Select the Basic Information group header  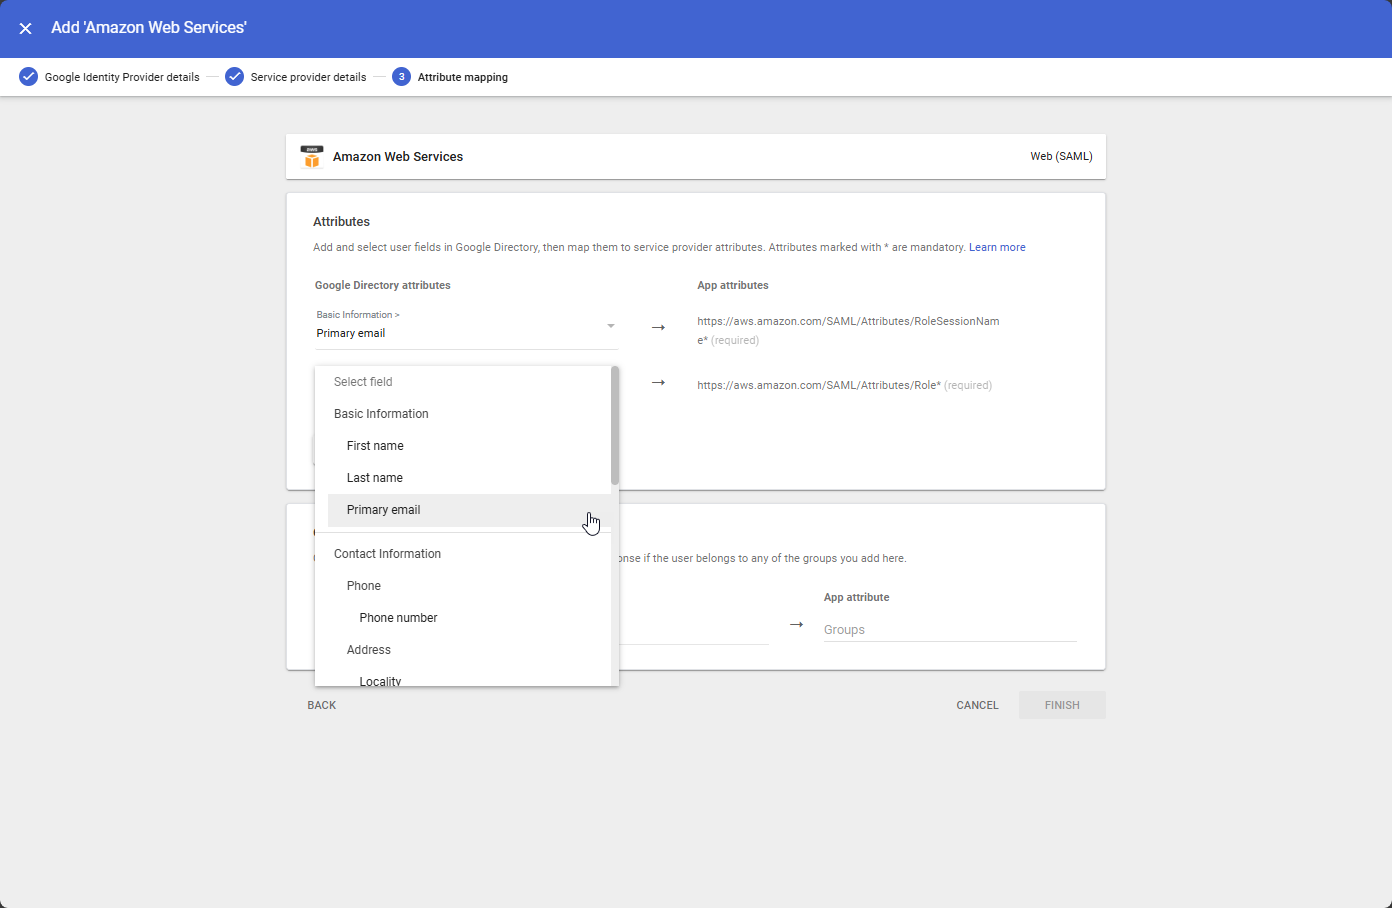coord(463,414)
